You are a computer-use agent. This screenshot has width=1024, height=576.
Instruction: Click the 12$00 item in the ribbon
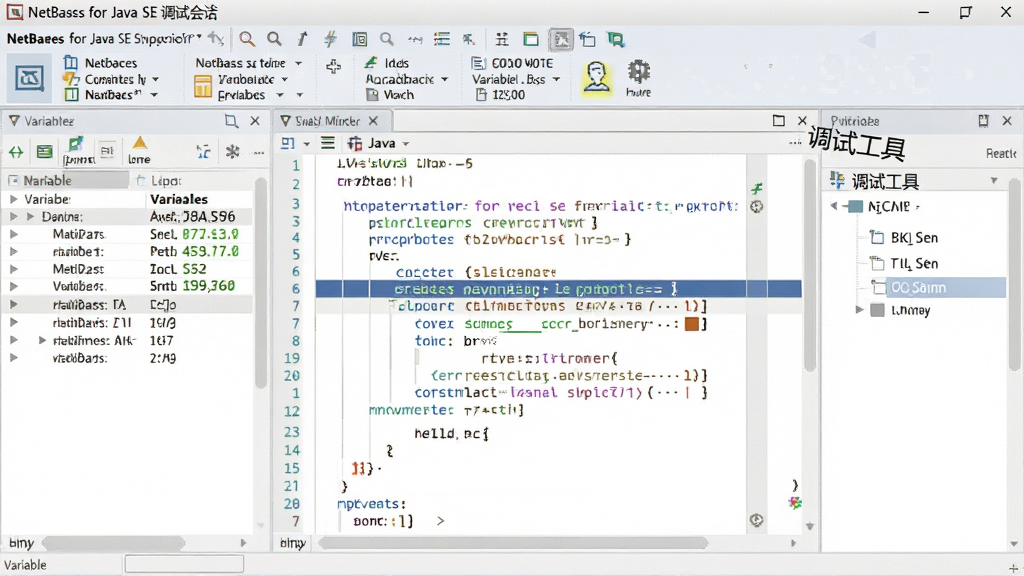pyautogui.click(x=500, y=95)
